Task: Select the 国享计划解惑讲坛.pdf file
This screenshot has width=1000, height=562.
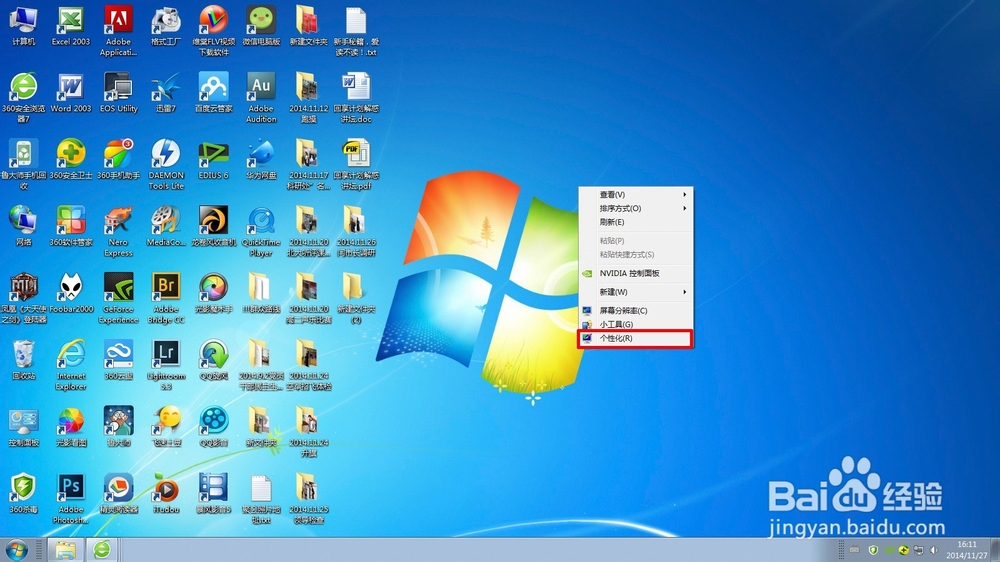Action: pyautogui.click(x=356, y=165)
